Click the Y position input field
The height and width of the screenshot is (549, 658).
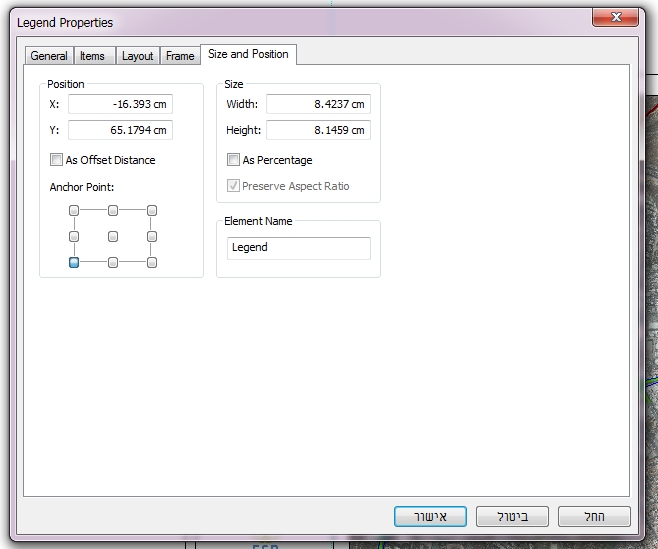click(120, 130)
